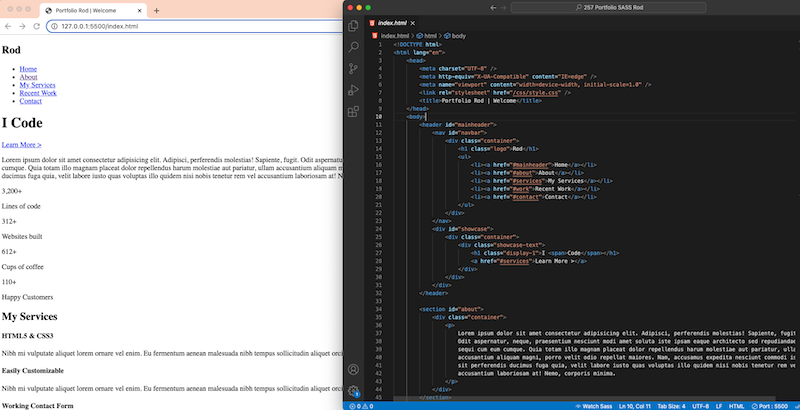Change the HTML language mode
The image size is (800, 410).
(x=737, y=406)
